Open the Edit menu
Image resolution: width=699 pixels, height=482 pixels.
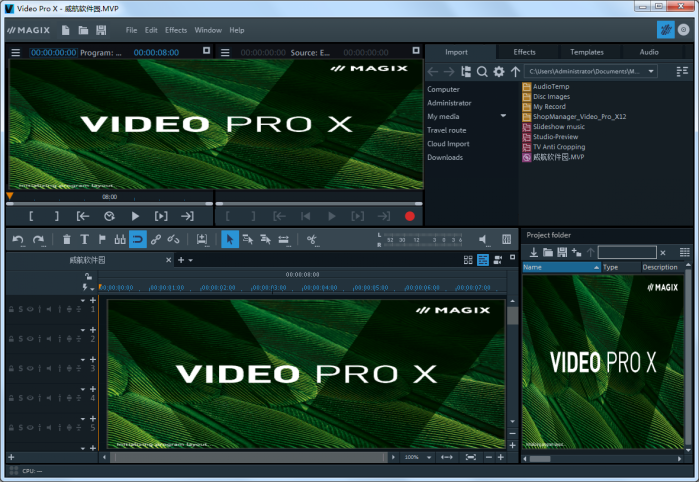tap(151, 30)
